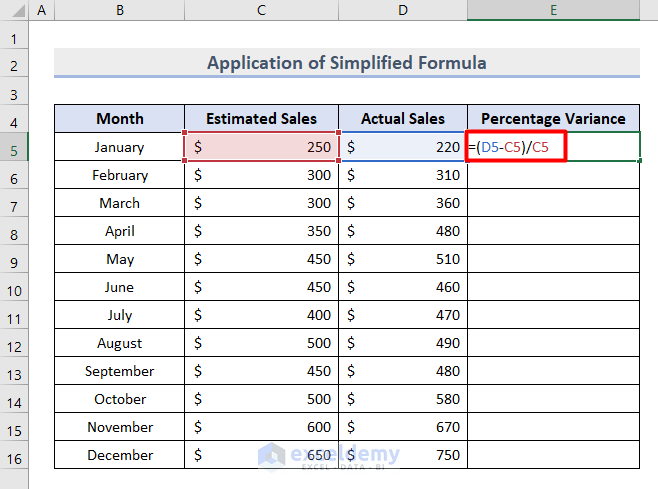Screen dimensions: 658x489
Task: Click the June month cell
Action: pos(119,287)
